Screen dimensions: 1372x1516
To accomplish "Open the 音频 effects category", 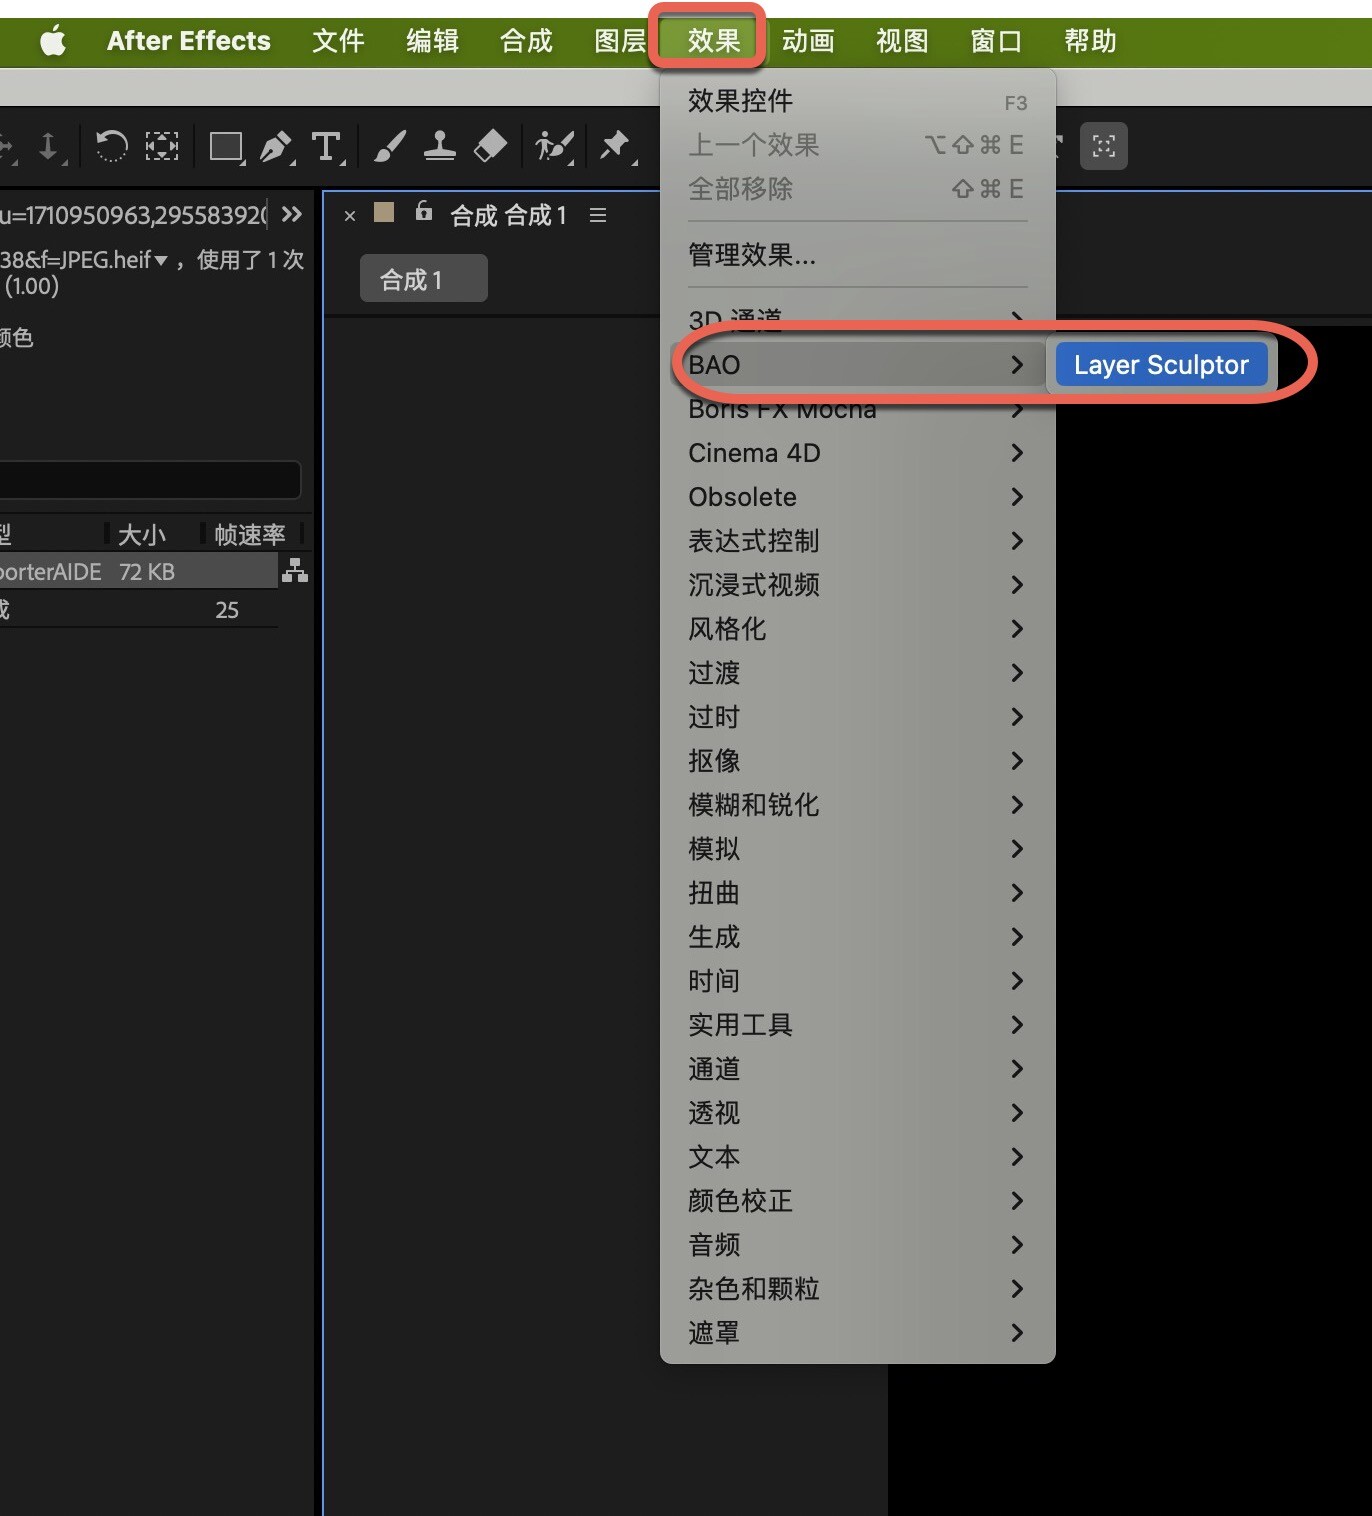I will click(858, 1245).
